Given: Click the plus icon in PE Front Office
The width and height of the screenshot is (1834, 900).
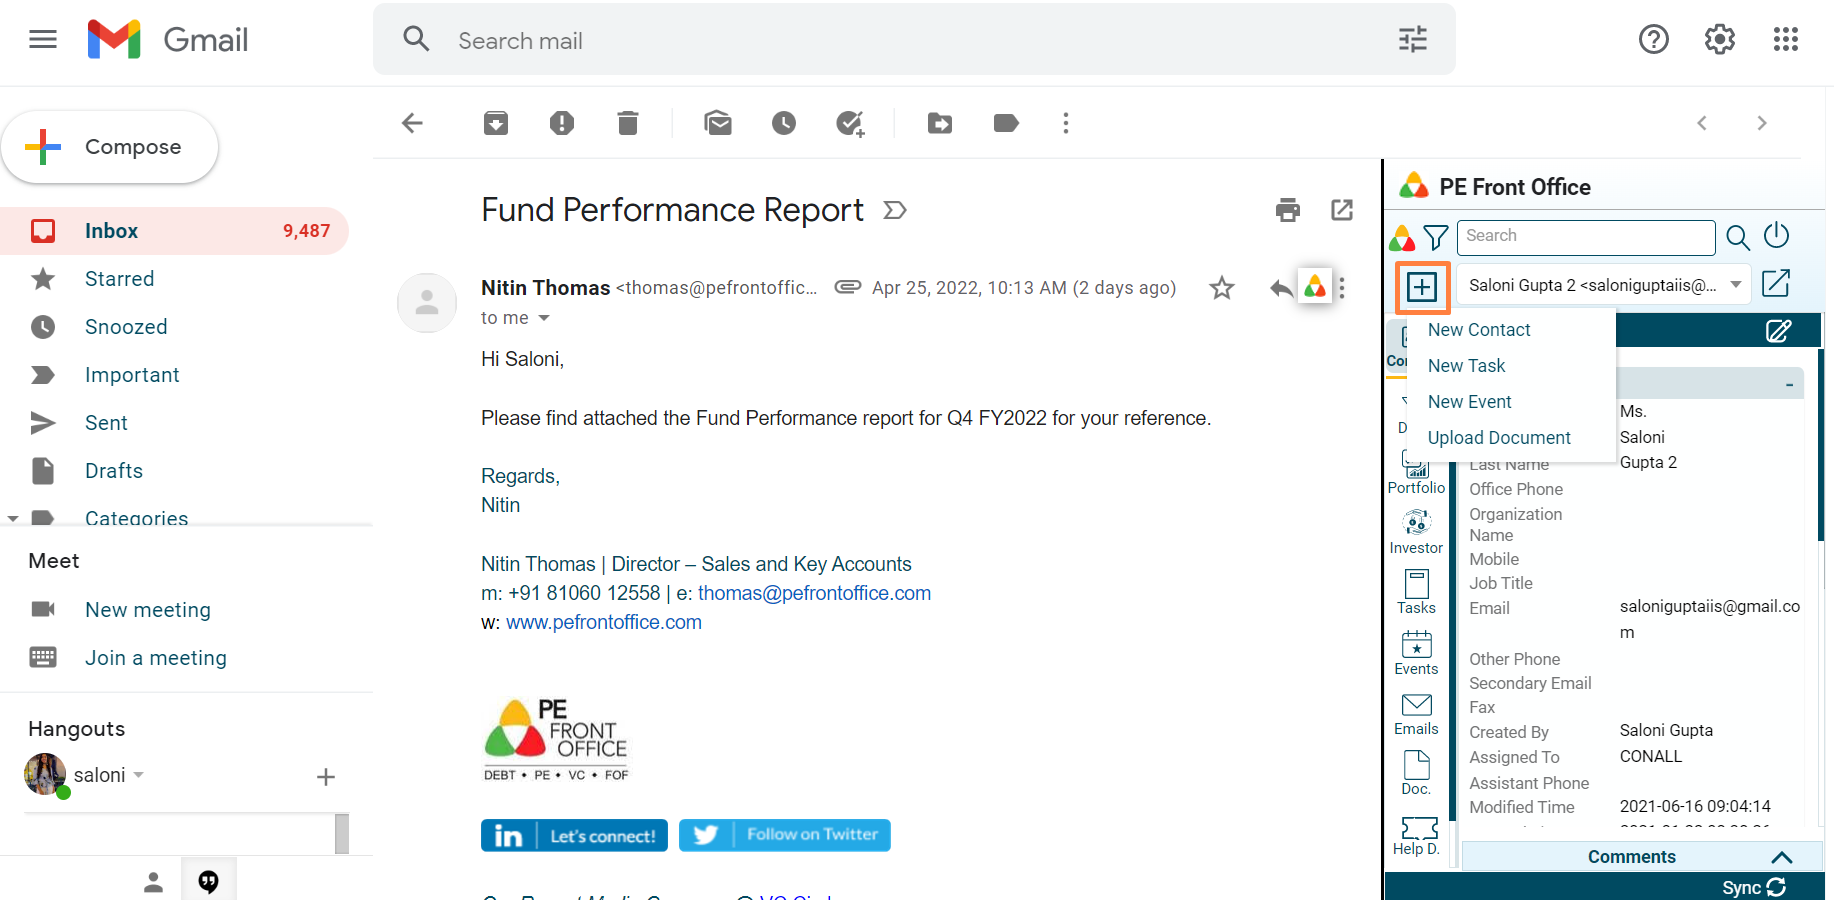Looking at the screenshot, I should [1421, 287].
